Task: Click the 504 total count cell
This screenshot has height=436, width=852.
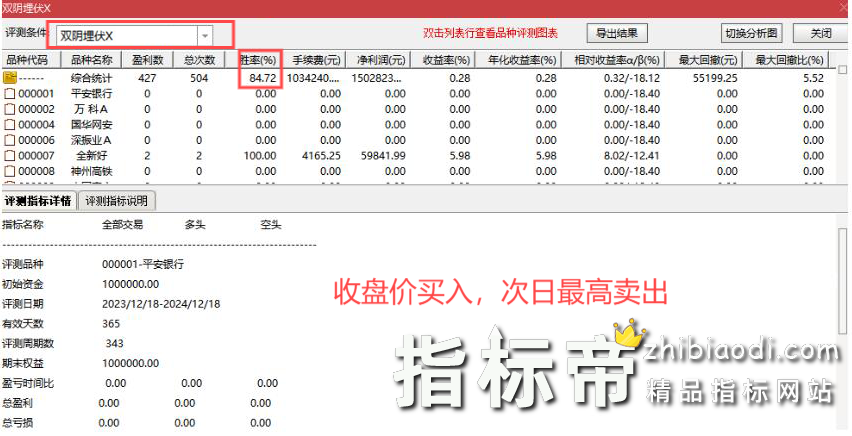Action: tap(199, 78)
